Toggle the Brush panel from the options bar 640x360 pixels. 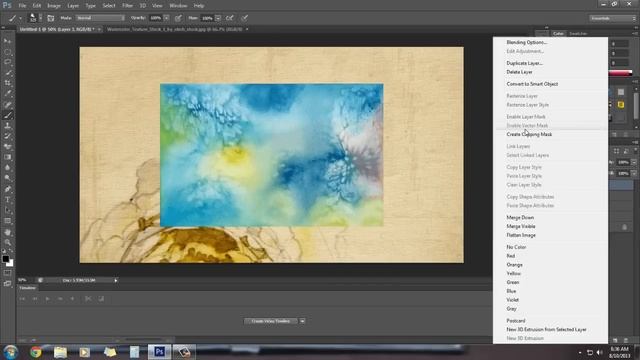(51, 18)
